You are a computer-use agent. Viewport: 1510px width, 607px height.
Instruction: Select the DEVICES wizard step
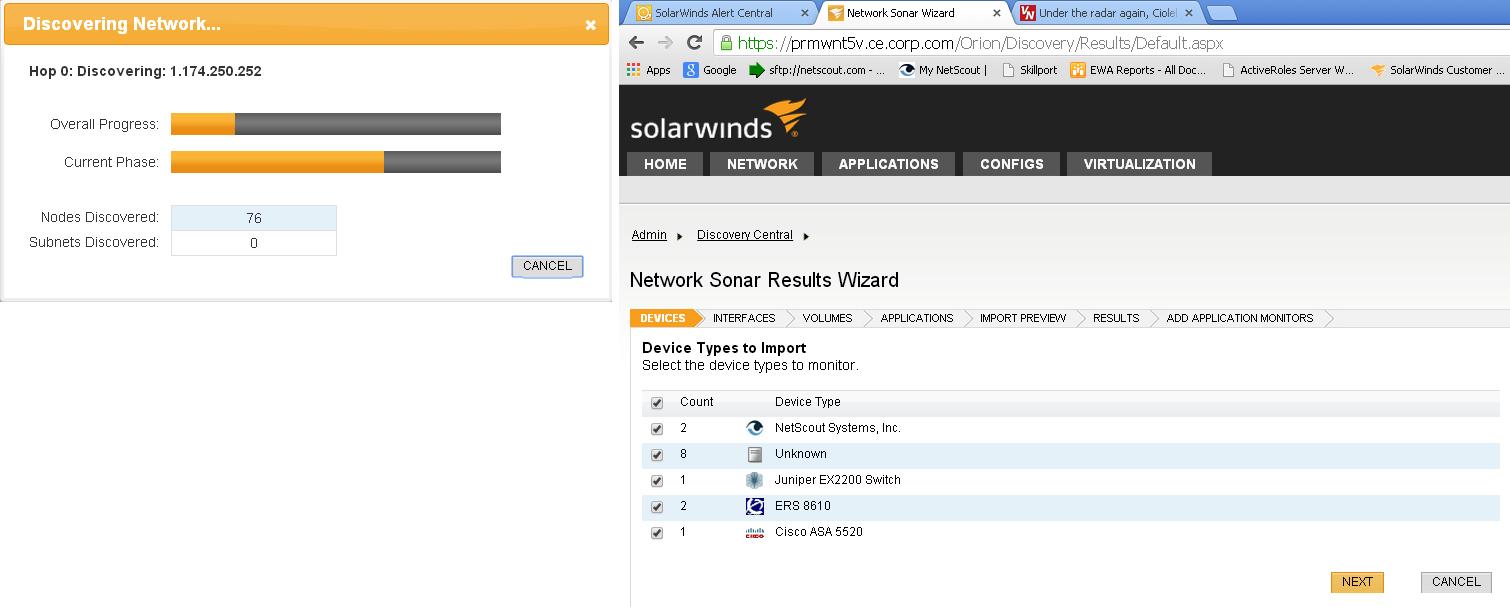pos(662,318)
